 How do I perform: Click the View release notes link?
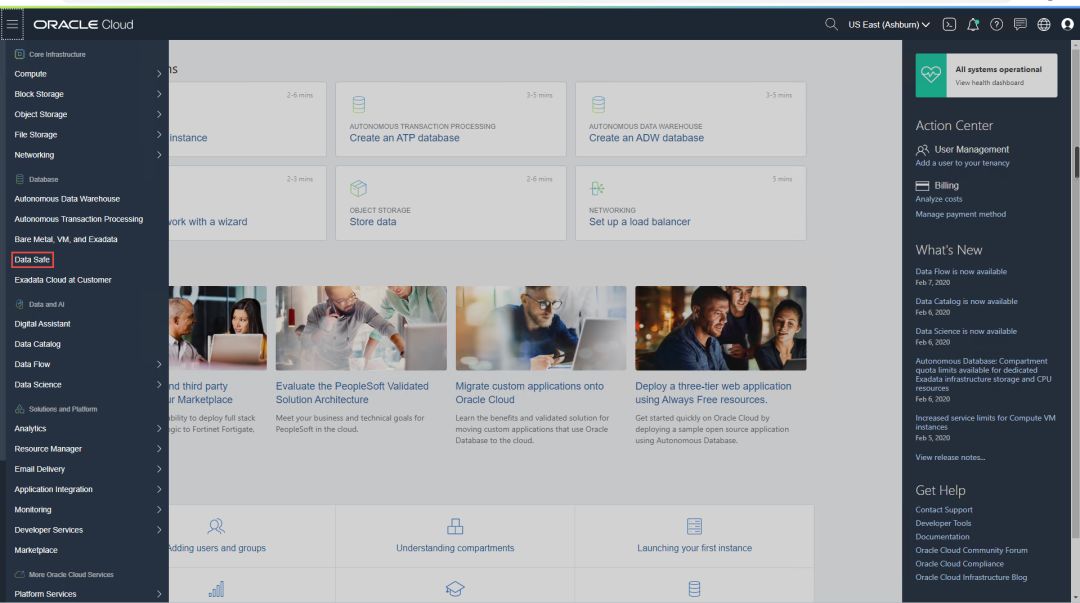click(950, 457)
